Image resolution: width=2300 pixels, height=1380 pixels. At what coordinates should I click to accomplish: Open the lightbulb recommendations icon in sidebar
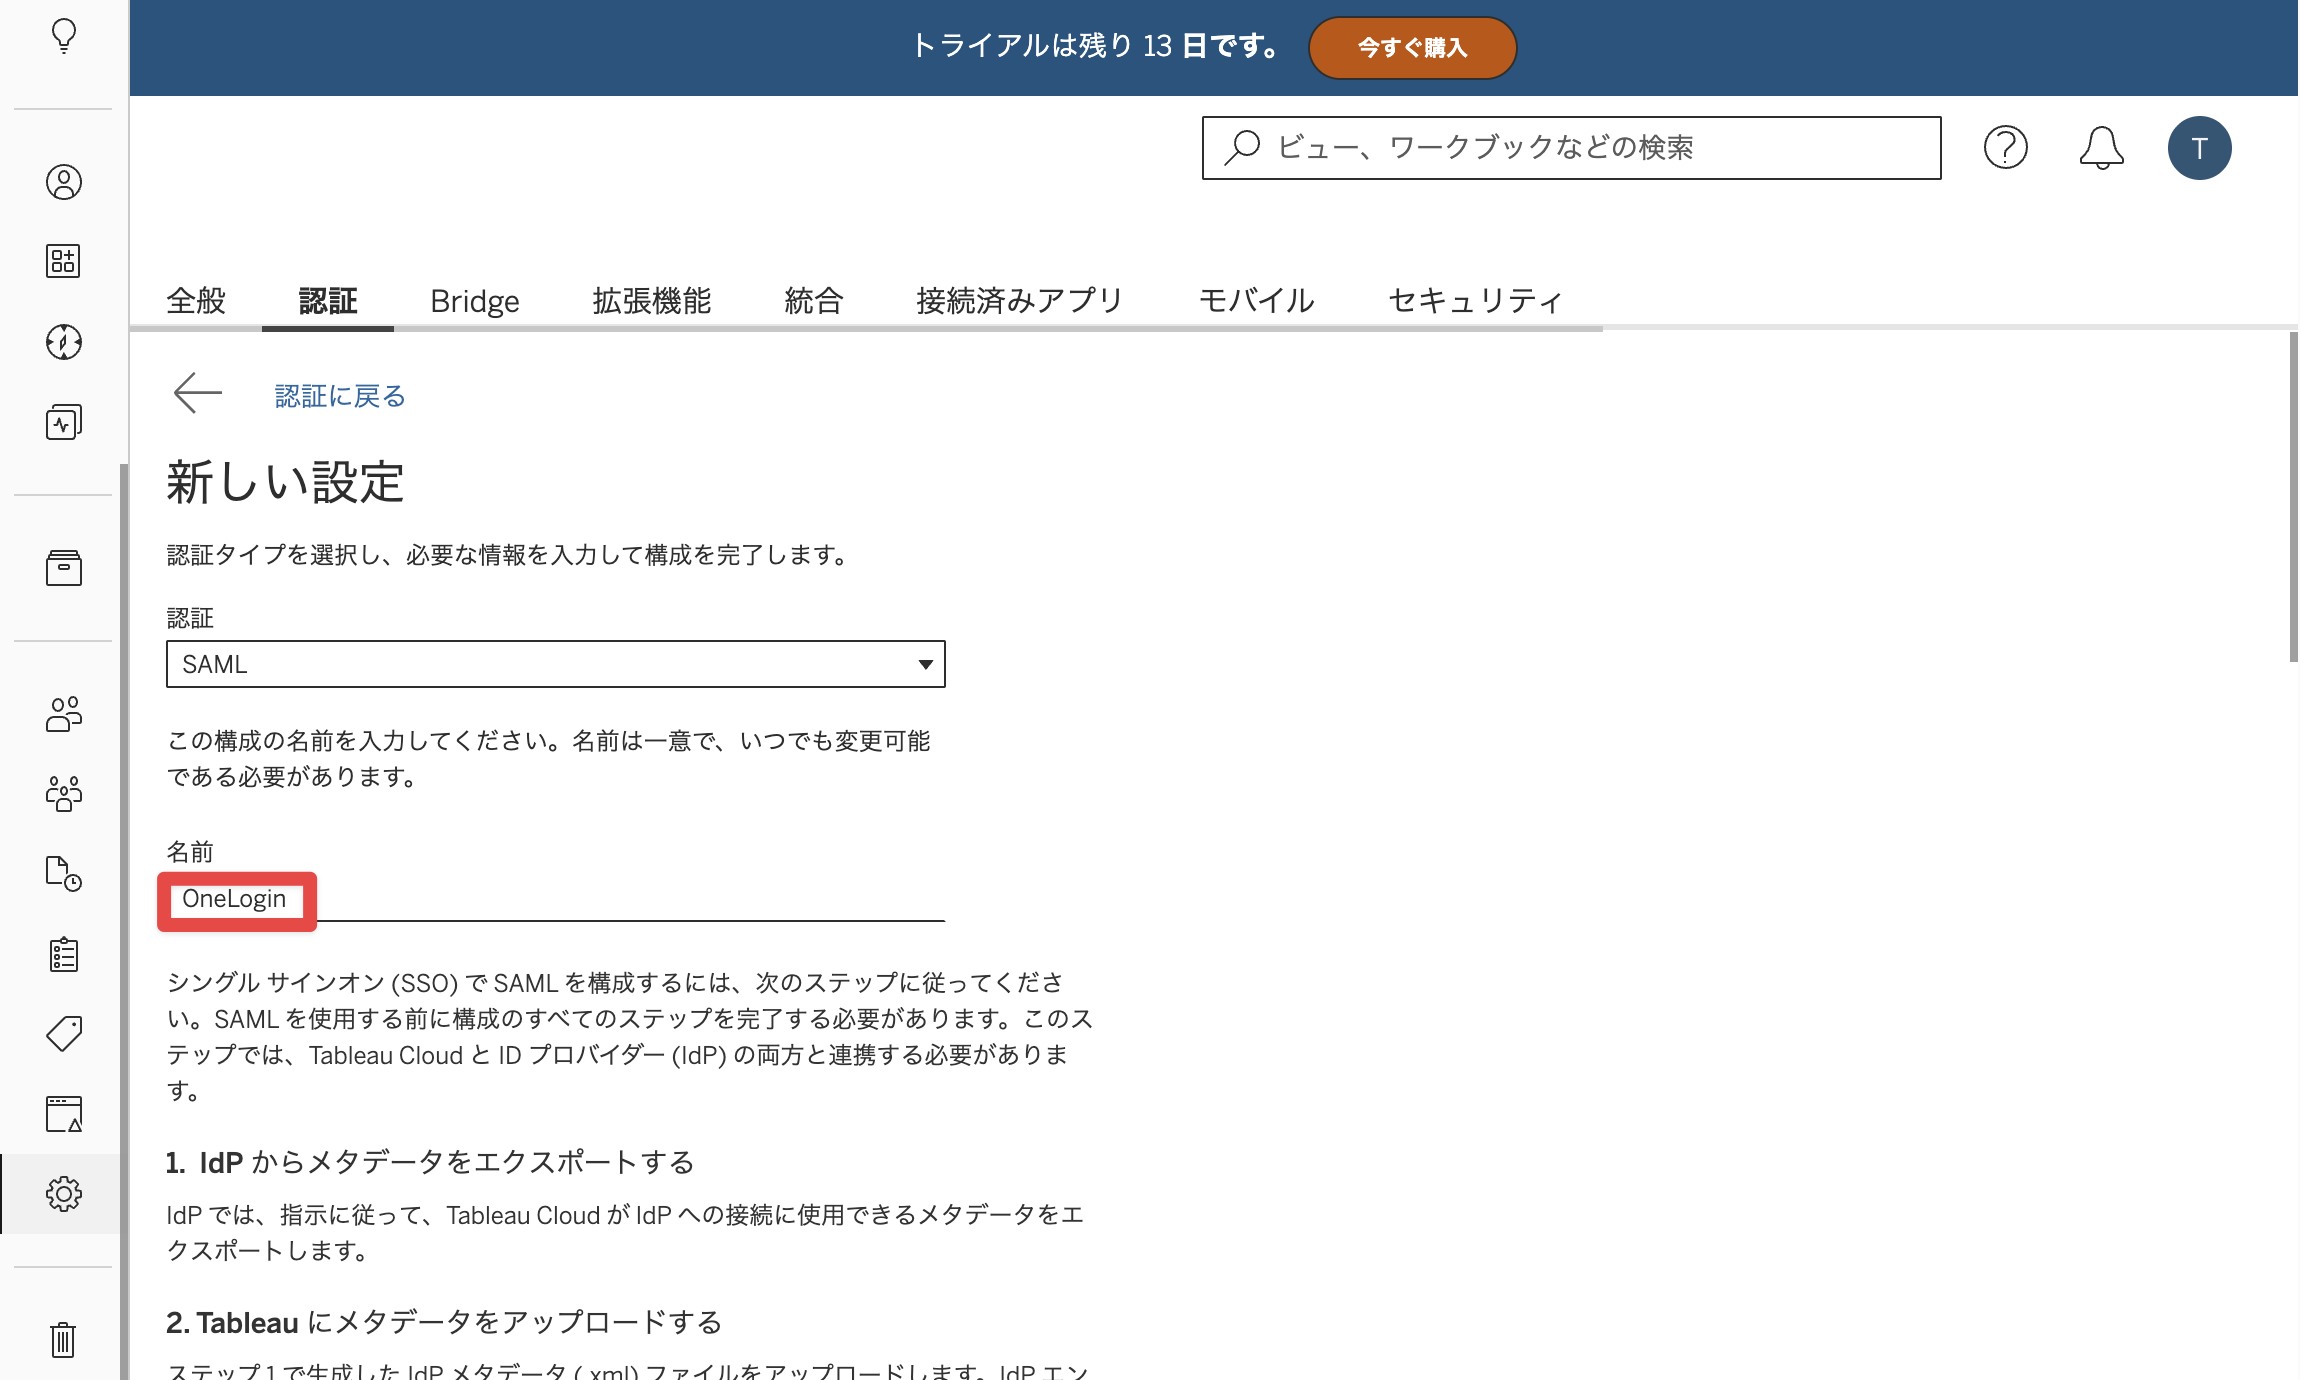(x=64, y=36)
